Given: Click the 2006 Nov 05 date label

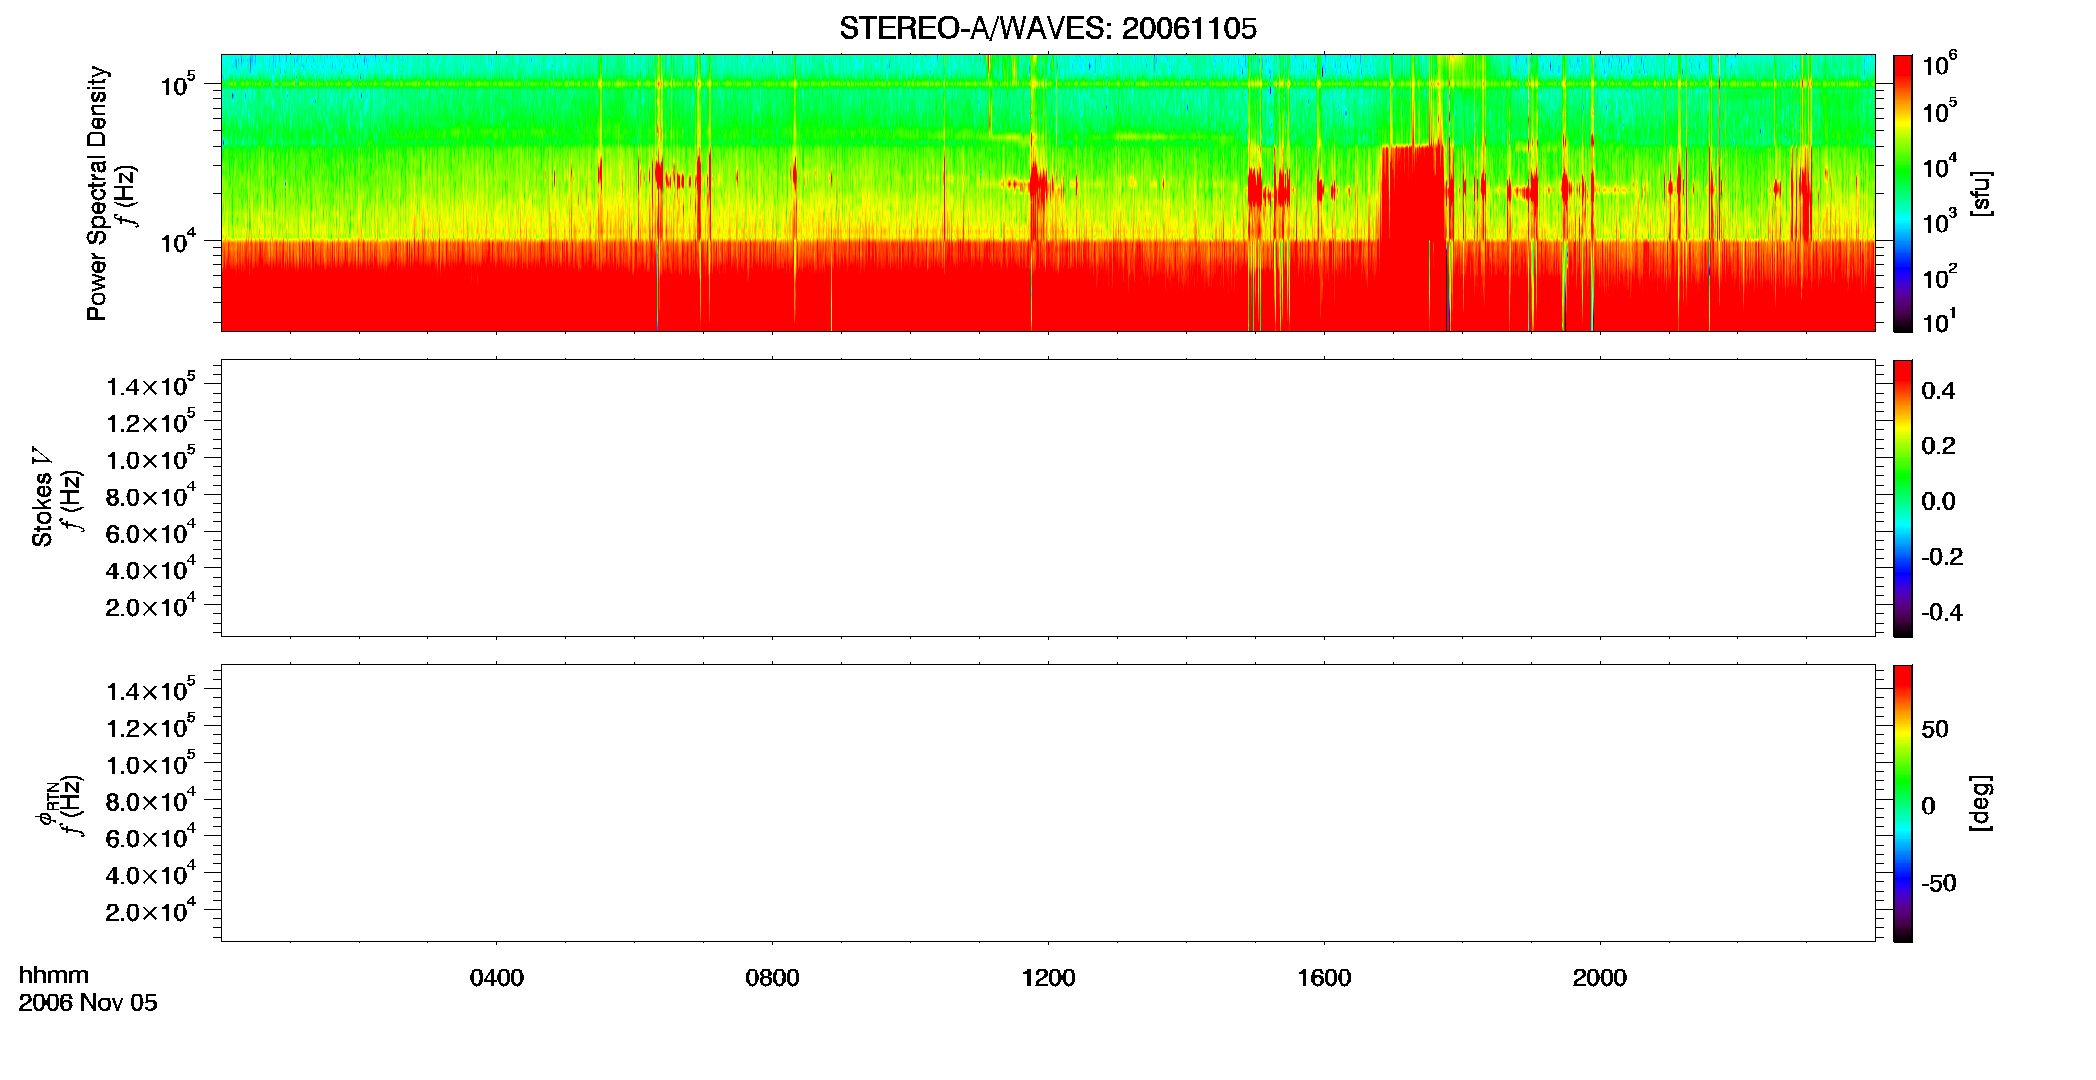Looking at the screenshot, I should [88, 1003].
